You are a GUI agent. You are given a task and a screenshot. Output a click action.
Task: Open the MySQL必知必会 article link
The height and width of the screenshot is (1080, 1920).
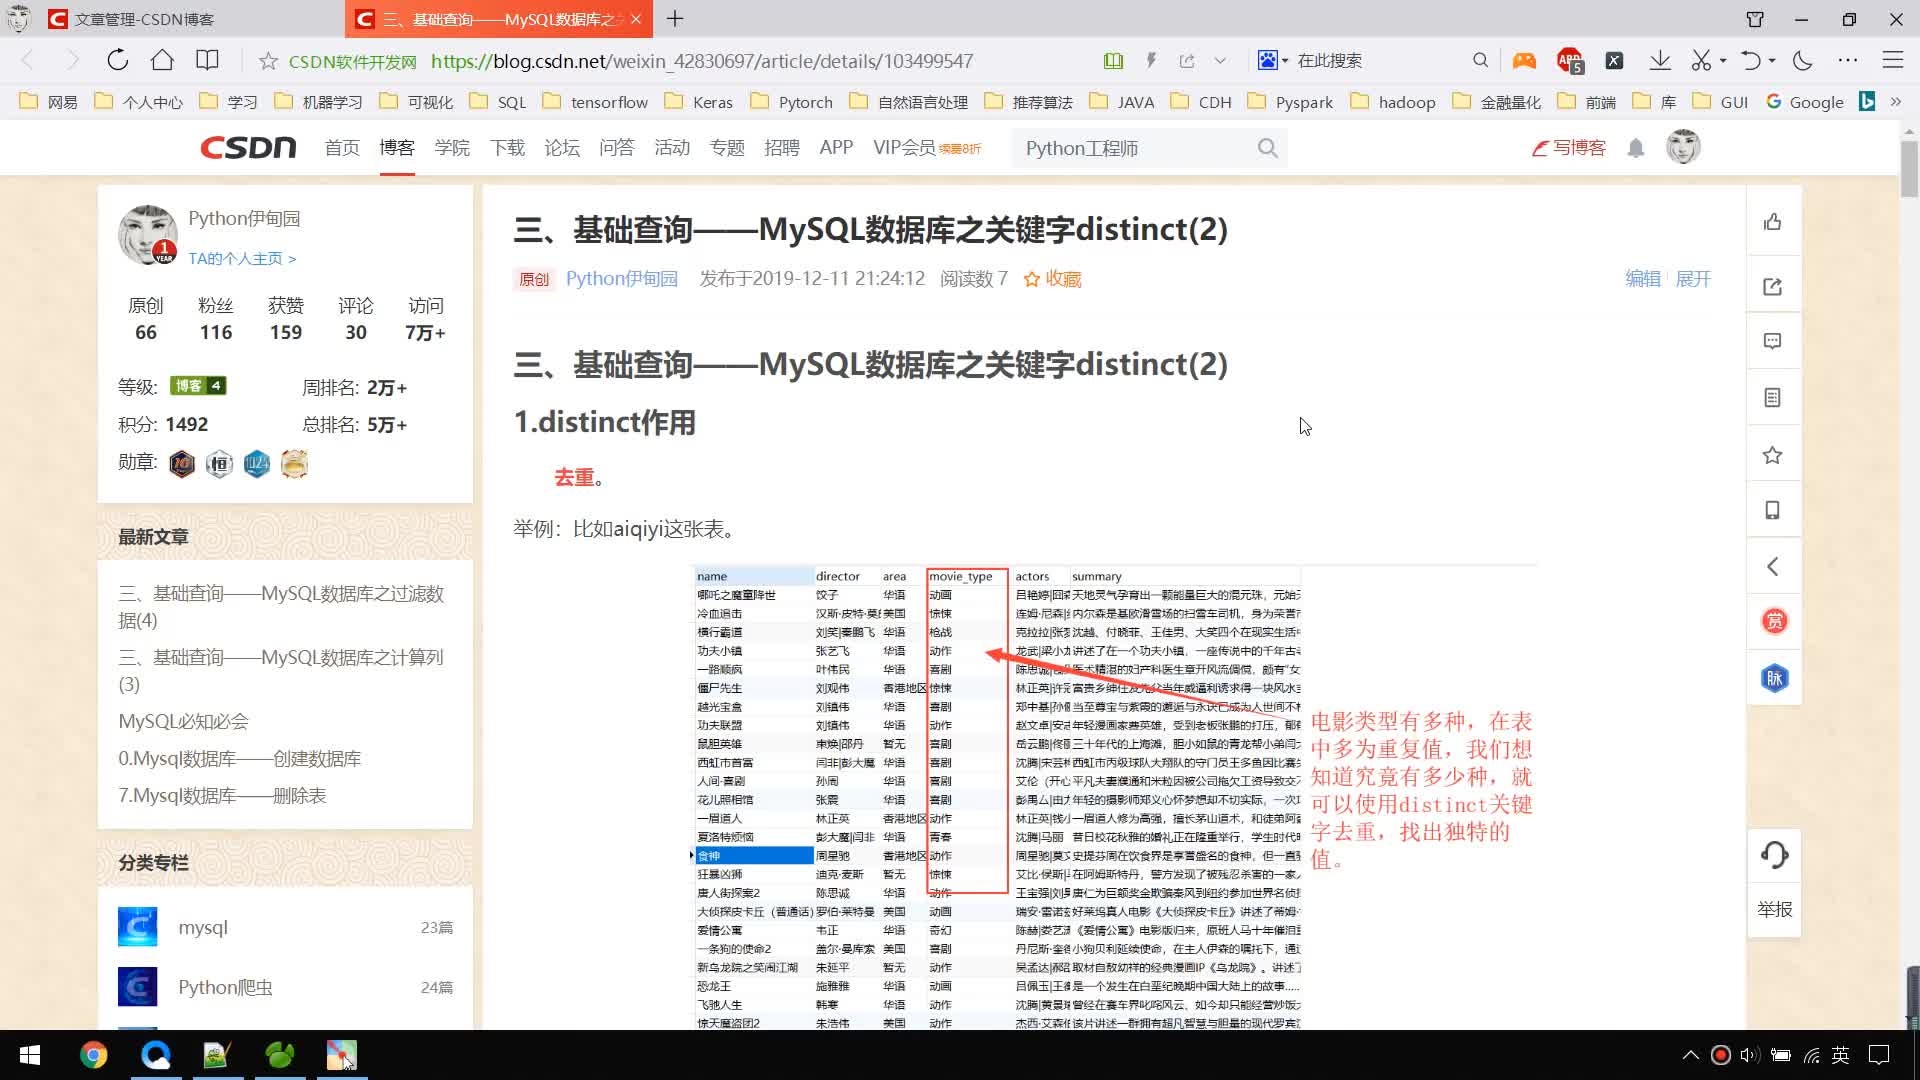[183, 721]
